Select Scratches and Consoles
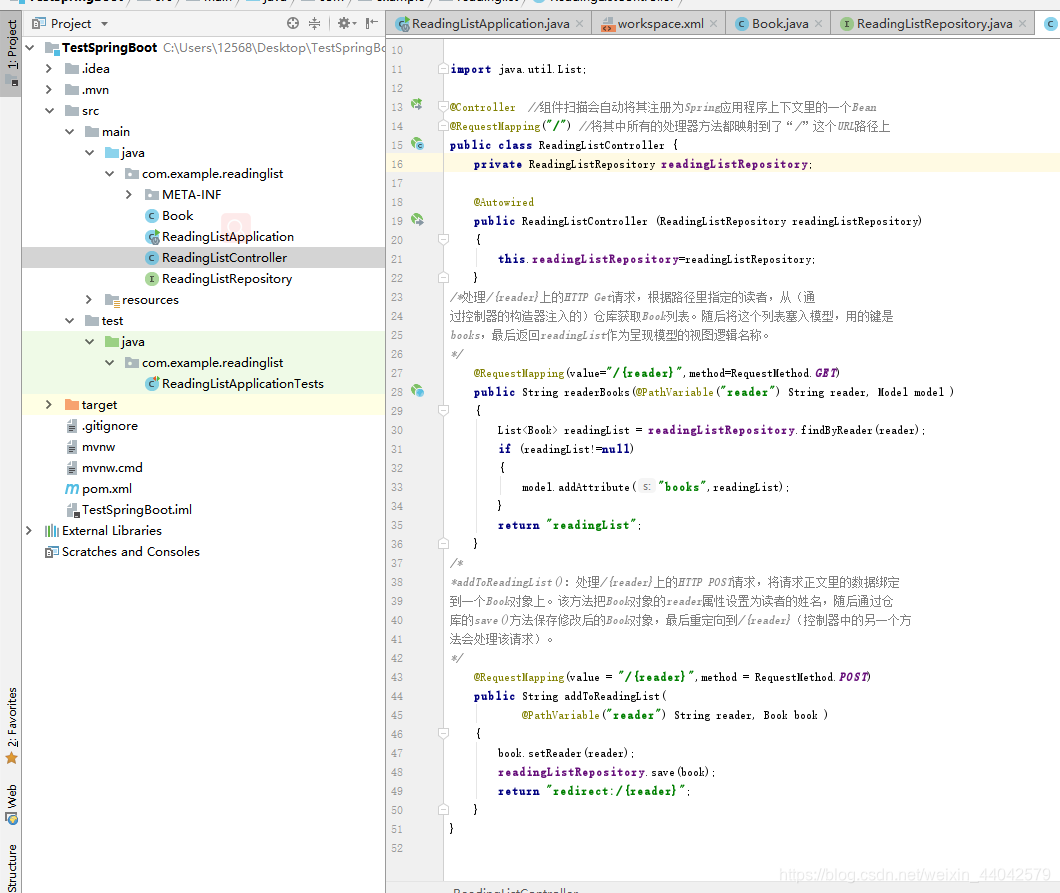Image resolution: width=1060 pixels, height=893 pixels. (x=130, y=552)
